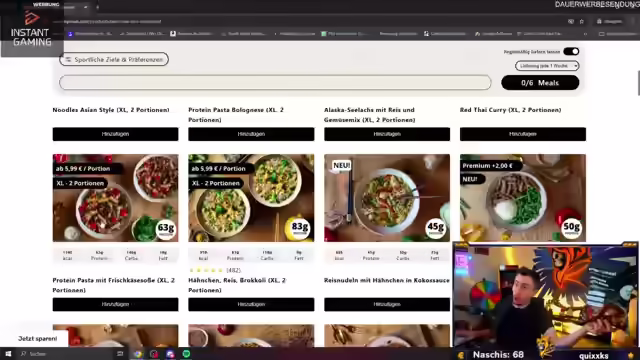This screenshot has width=640, height=360.
Task: Add Alaska-Seelachs mit Reis via Hinzufügen
Action: [x=387, y=134]
